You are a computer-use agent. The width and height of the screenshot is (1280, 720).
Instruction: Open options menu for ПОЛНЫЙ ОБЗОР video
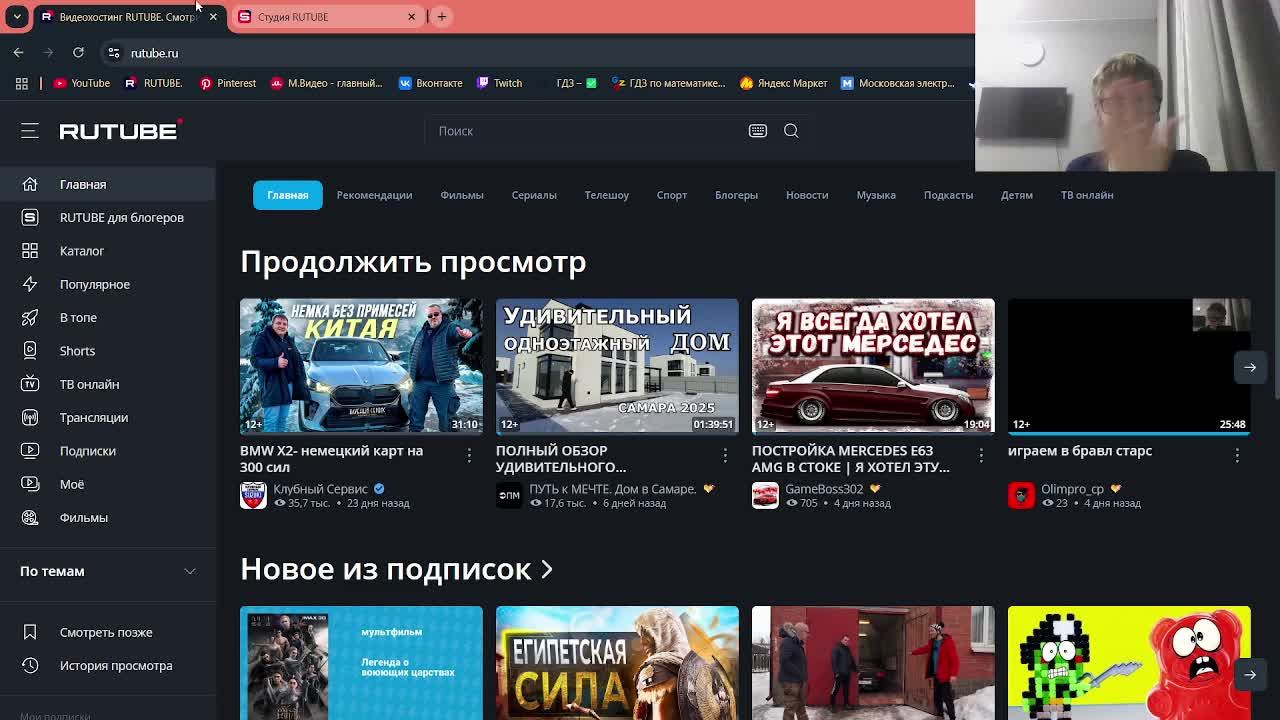725,455
